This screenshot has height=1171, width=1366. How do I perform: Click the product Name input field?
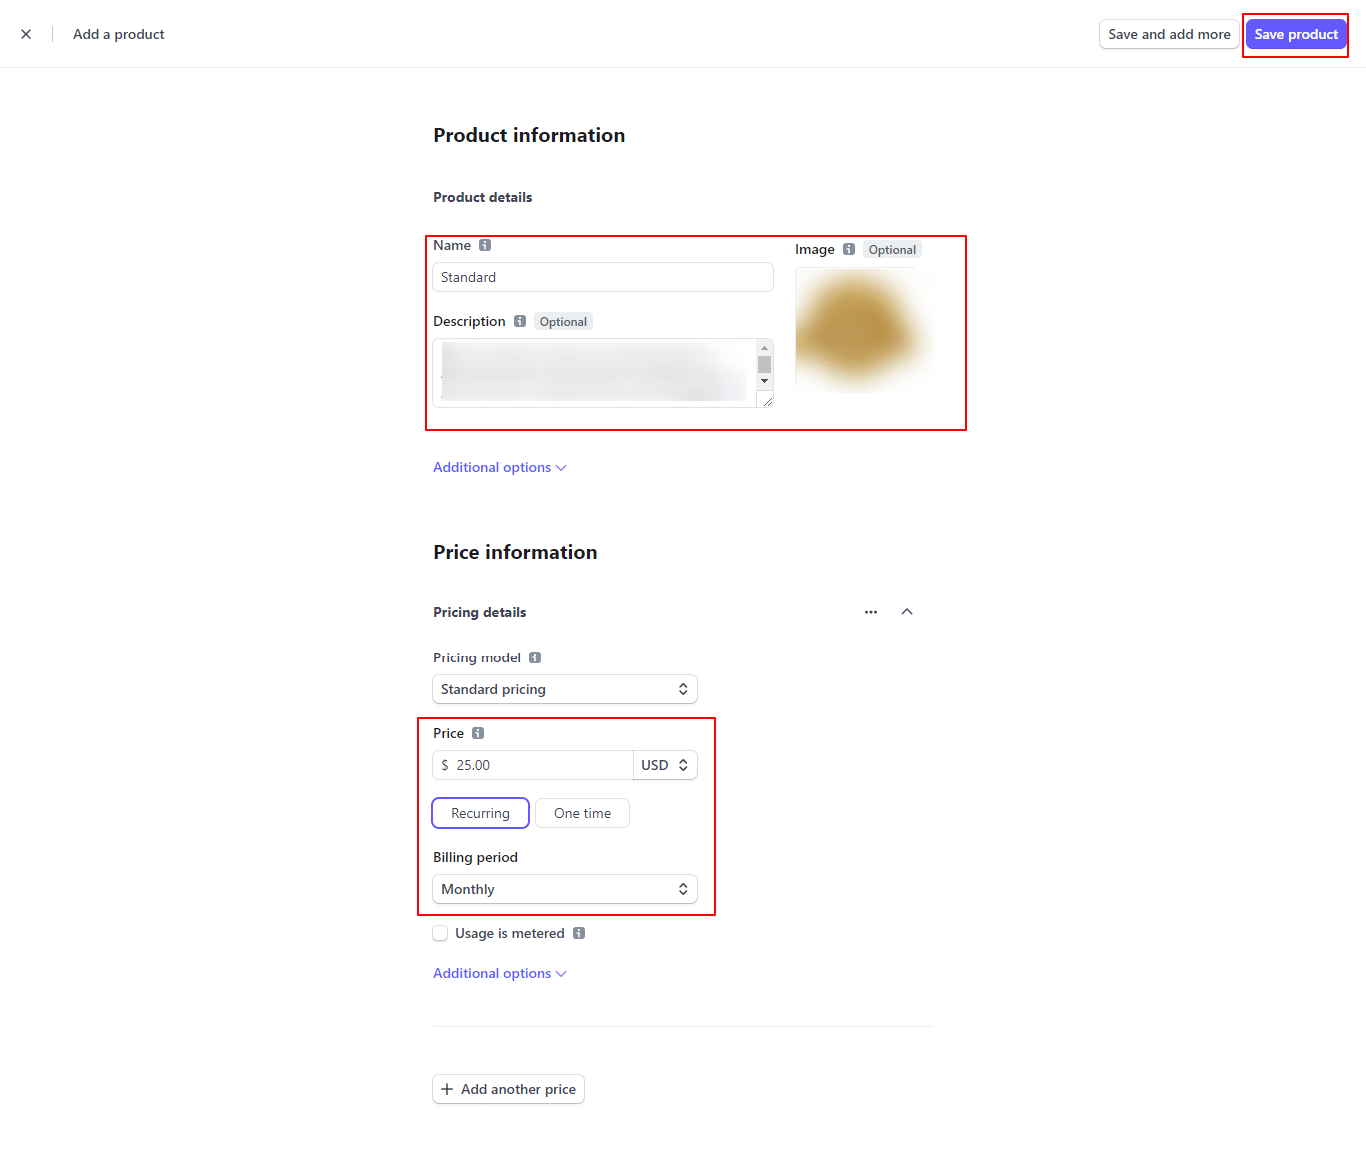(602, 277)
